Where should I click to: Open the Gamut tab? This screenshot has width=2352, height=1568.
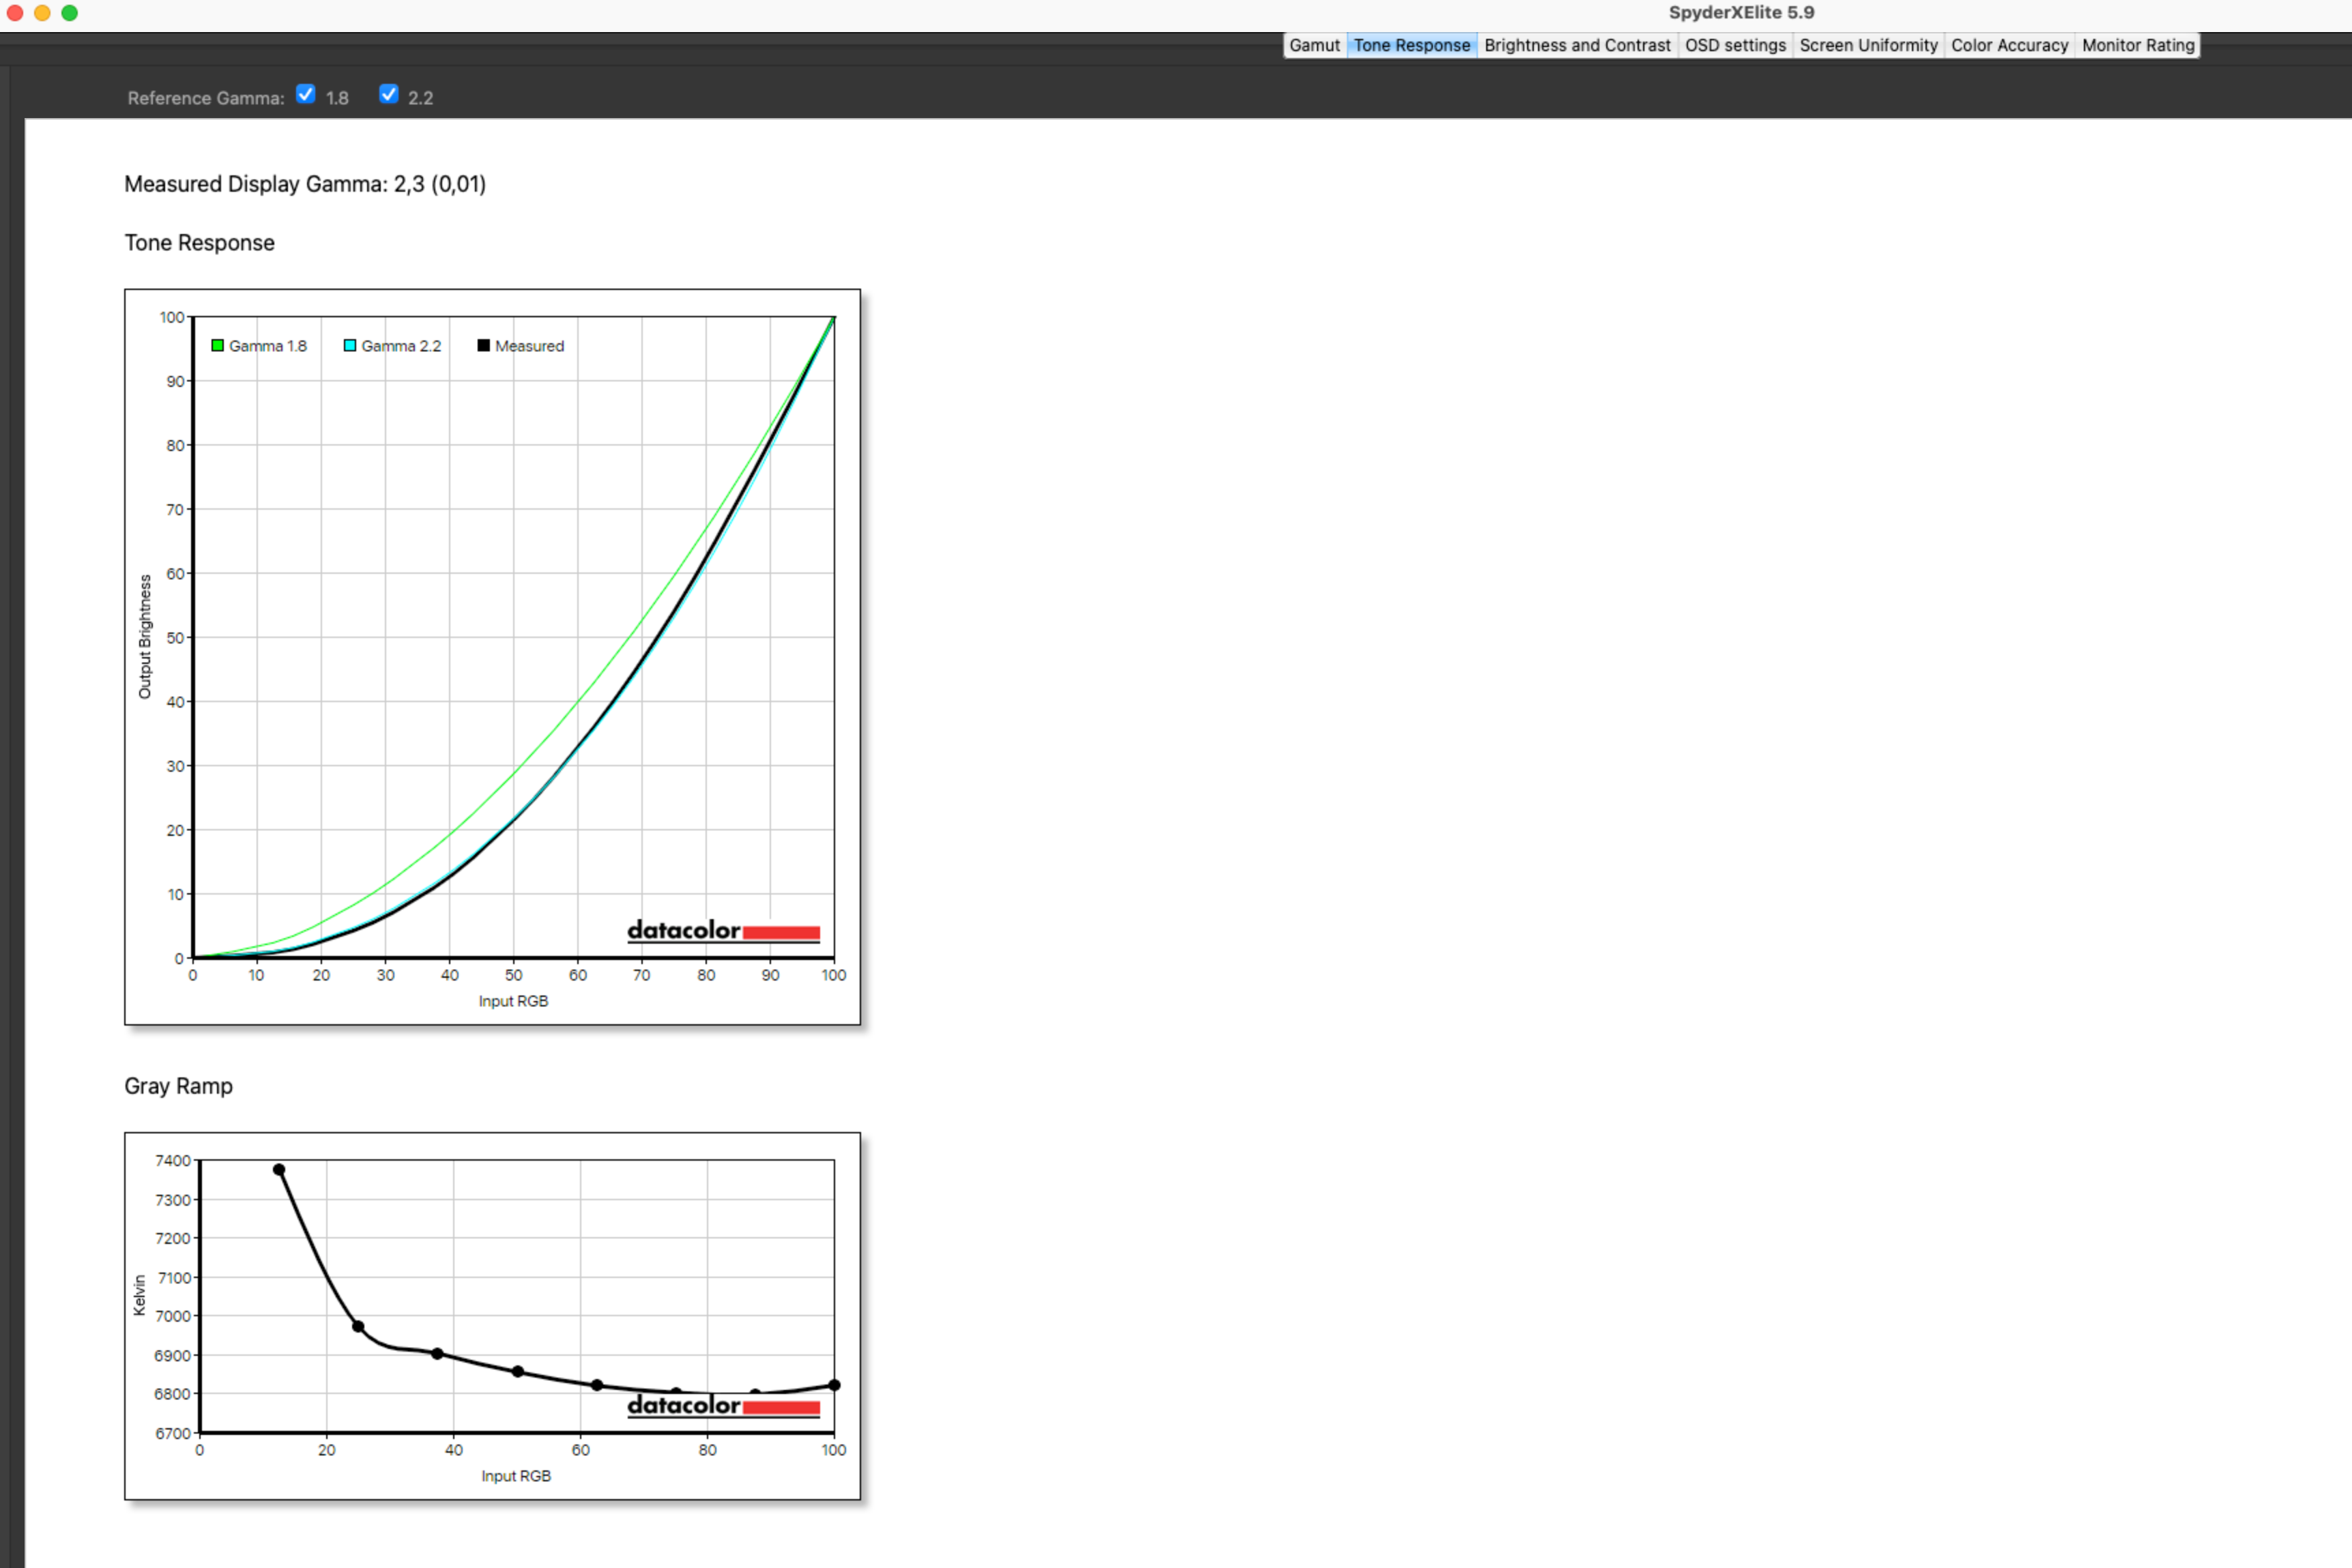click(x=1314, y=45)
